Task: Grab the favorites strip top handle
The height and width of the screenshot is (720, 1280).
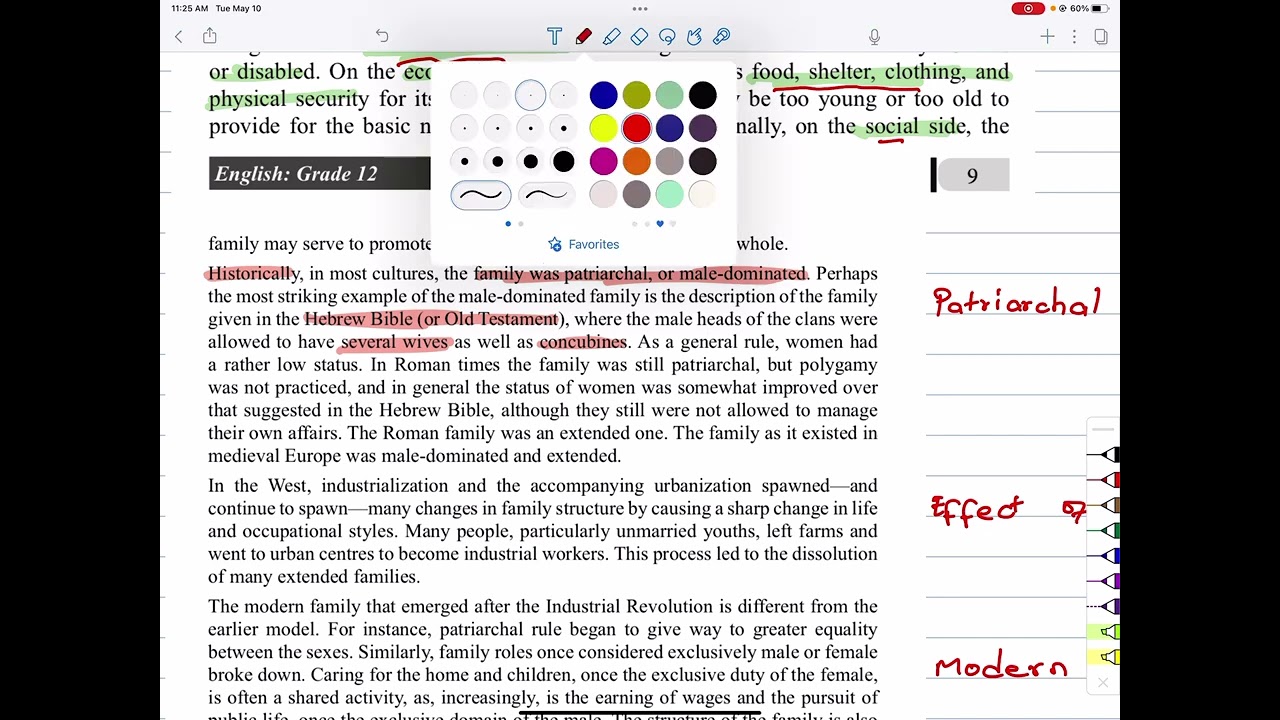Action: coord(1102,430)
